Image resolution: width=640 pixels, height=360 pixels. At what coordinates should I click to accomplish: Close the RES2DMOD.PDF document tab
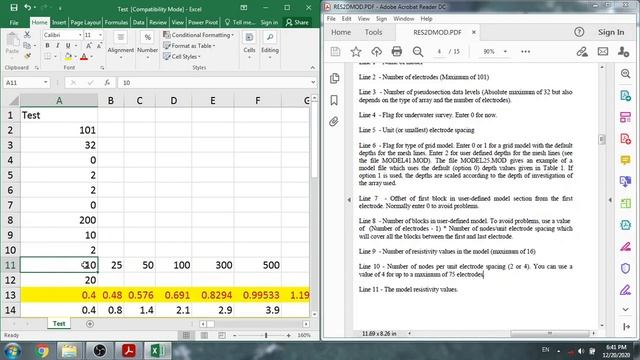click(474, 32)
